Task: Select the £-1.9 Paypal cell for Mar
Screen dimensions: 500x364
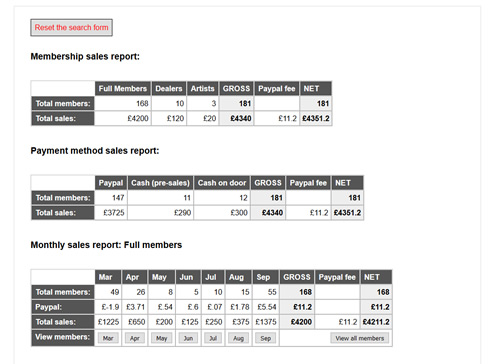Action: (x=108, y=307)
